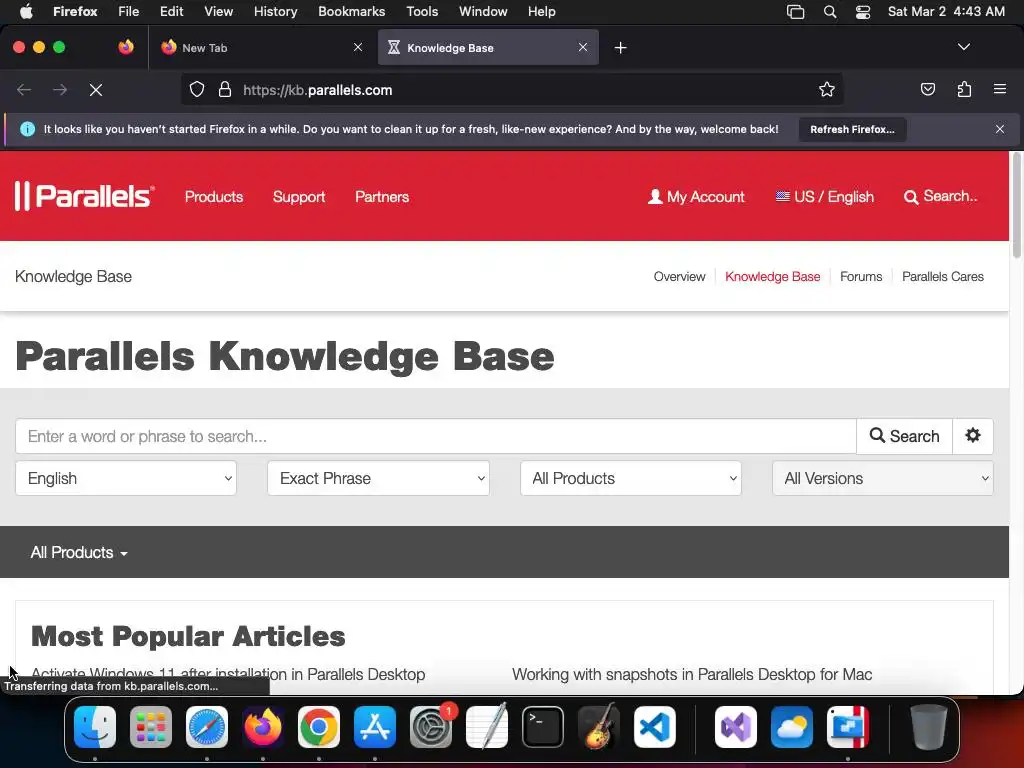Open Spotlight search in menu bar
Viewport: 1024px width, 768px height.
pyautogui.click(x=830, y=12)
